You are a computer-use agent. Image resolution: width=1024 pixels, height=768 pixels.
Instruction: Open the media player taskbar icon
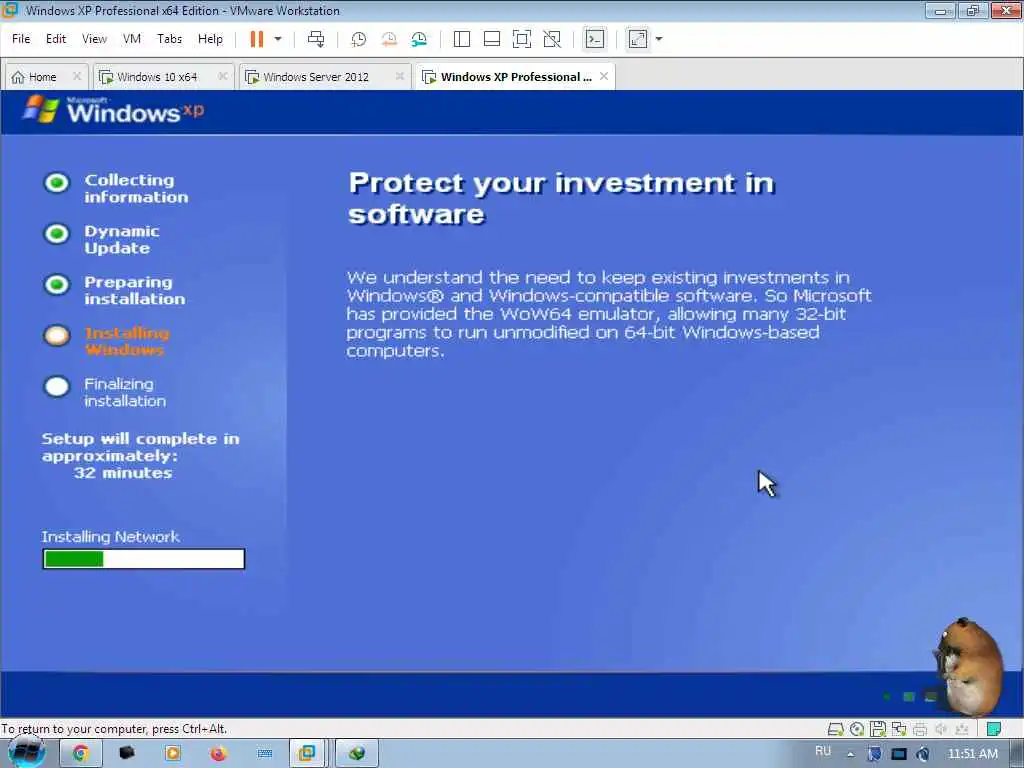(173, 754)
